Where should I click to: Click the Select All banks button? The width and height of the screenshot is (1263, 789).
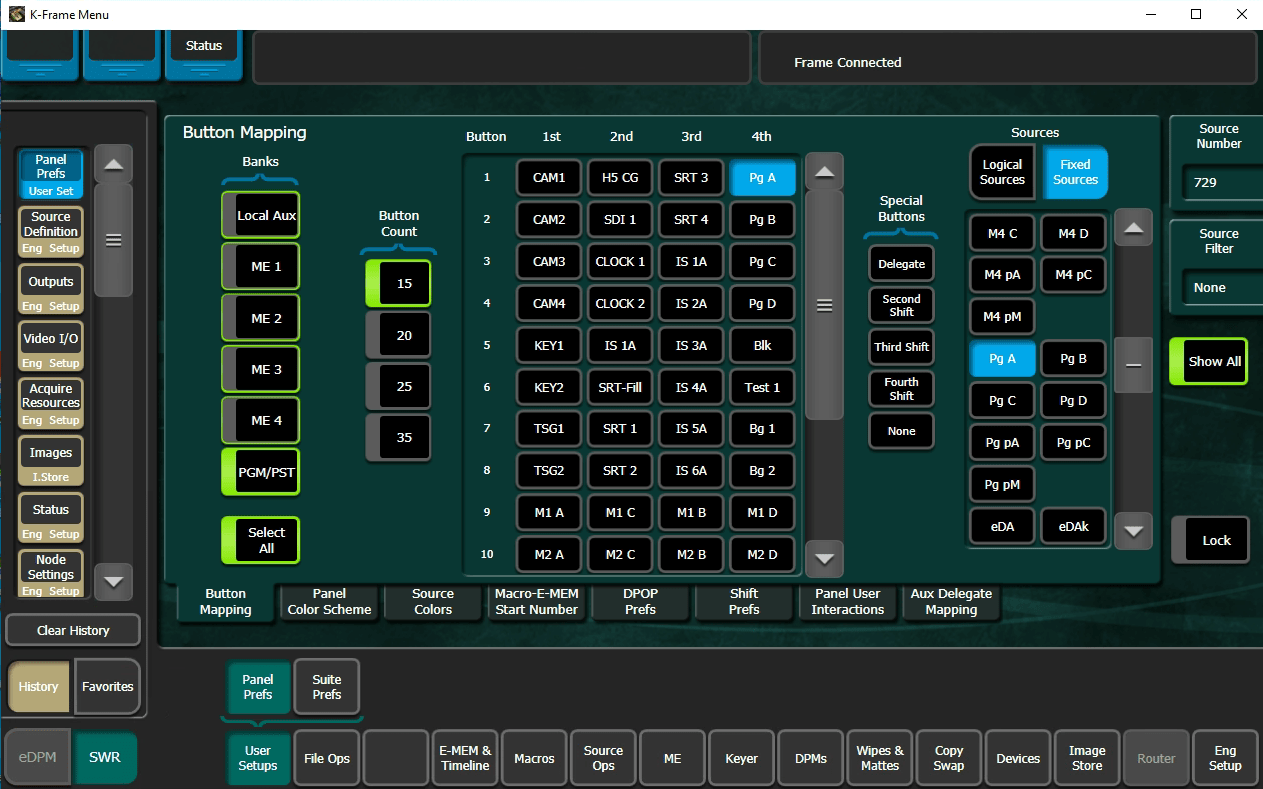coord(260,540)
